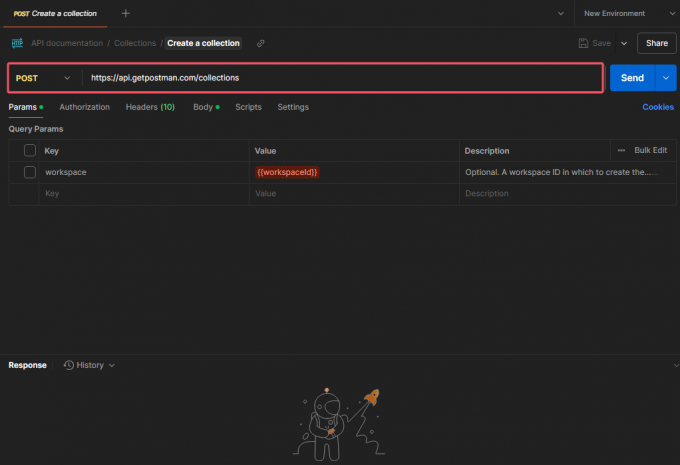Expand the History dropdown chevron
This screenshot has width=680, height=465.
click(112, 366)
